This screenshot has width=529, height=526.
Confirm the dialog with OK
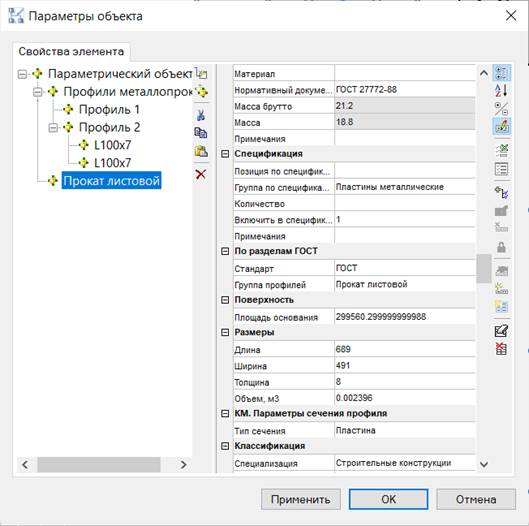[388, 499]
